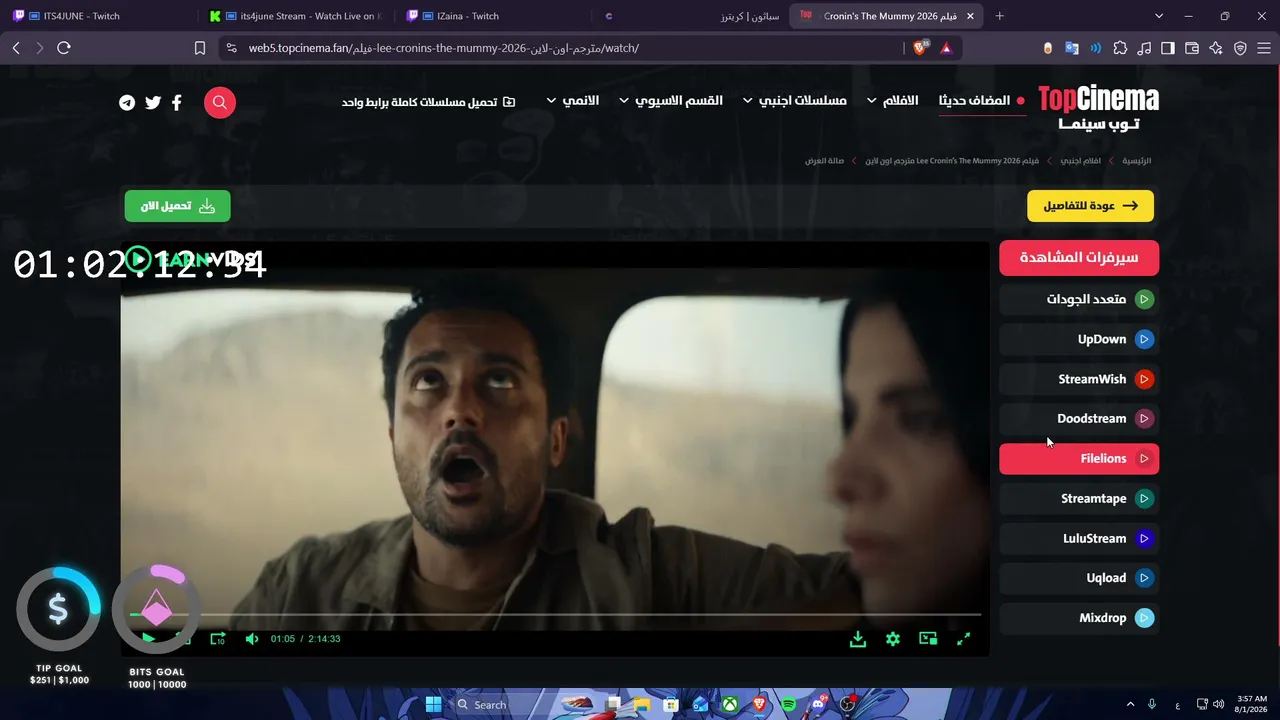Select the Uqload server
The width and height of the screenshot is (1280, 720).
(1079, 578)
